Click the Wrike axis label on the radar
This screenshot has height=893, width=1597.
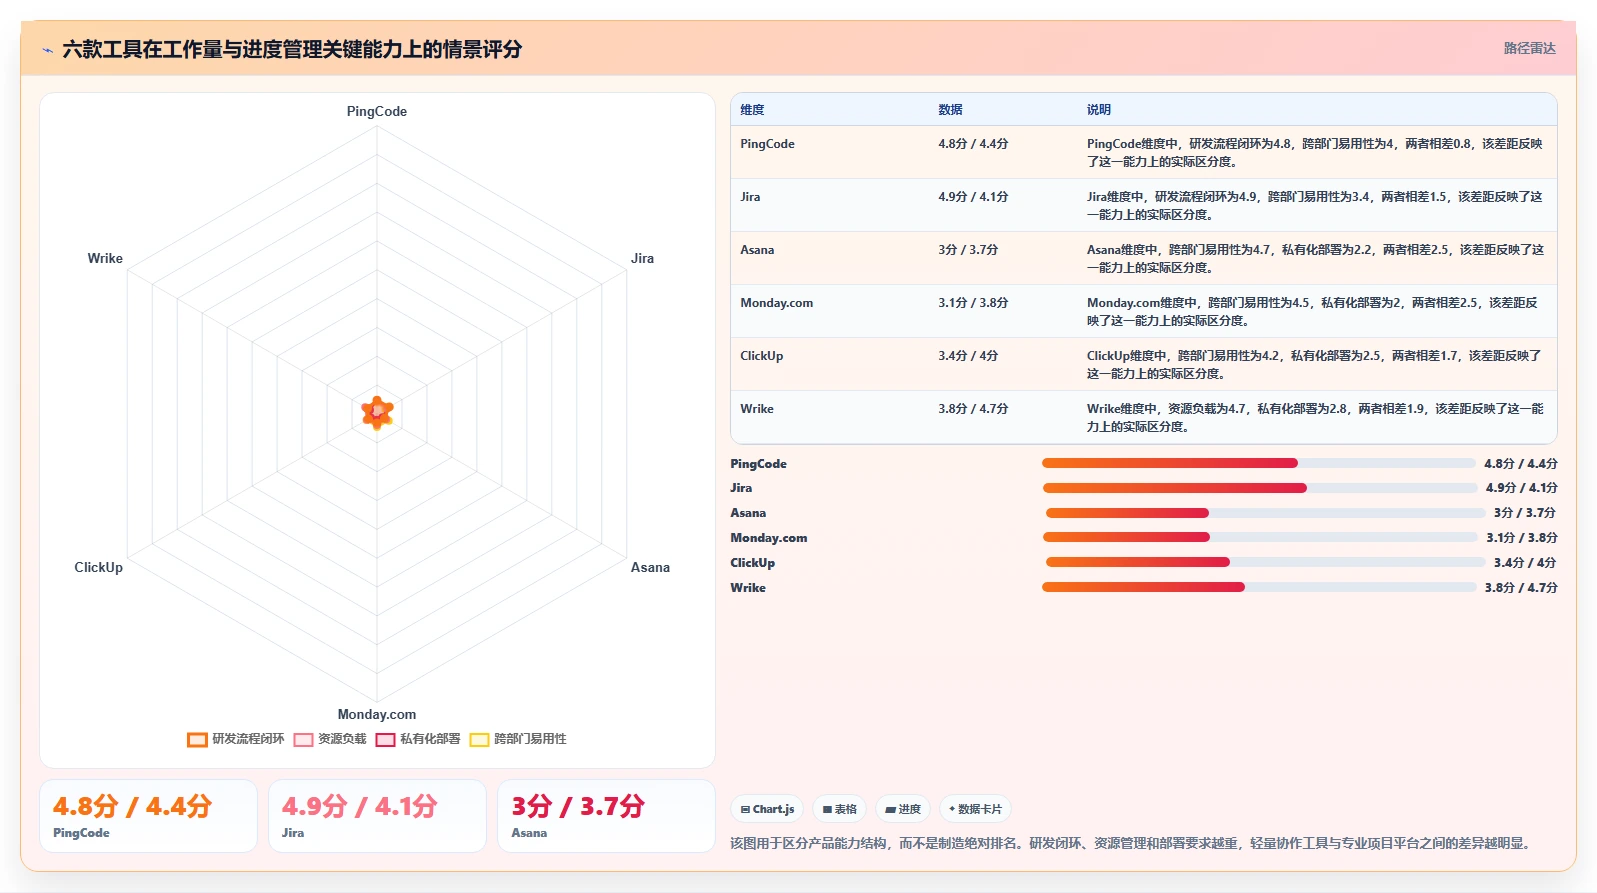105,258
